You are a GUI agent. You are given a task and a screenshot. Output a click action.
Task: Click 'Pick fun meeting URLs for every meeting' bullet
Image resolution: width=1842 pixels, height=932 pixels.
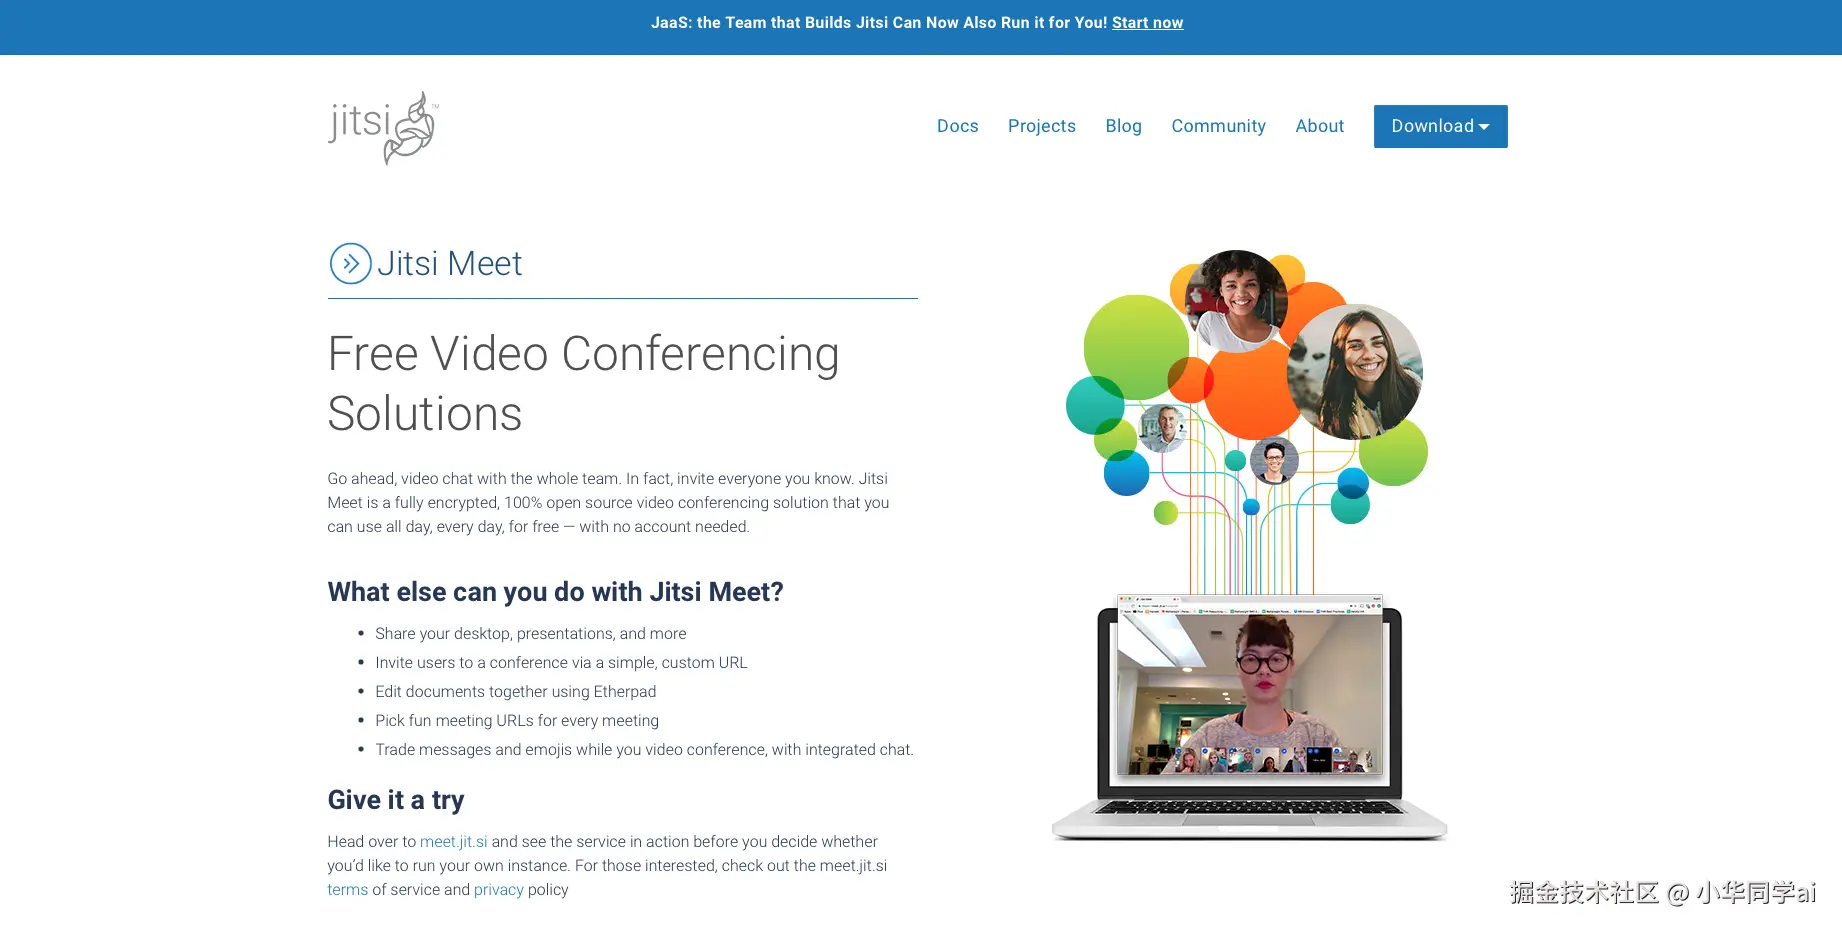pyautogui.click(x=517, y=721)
